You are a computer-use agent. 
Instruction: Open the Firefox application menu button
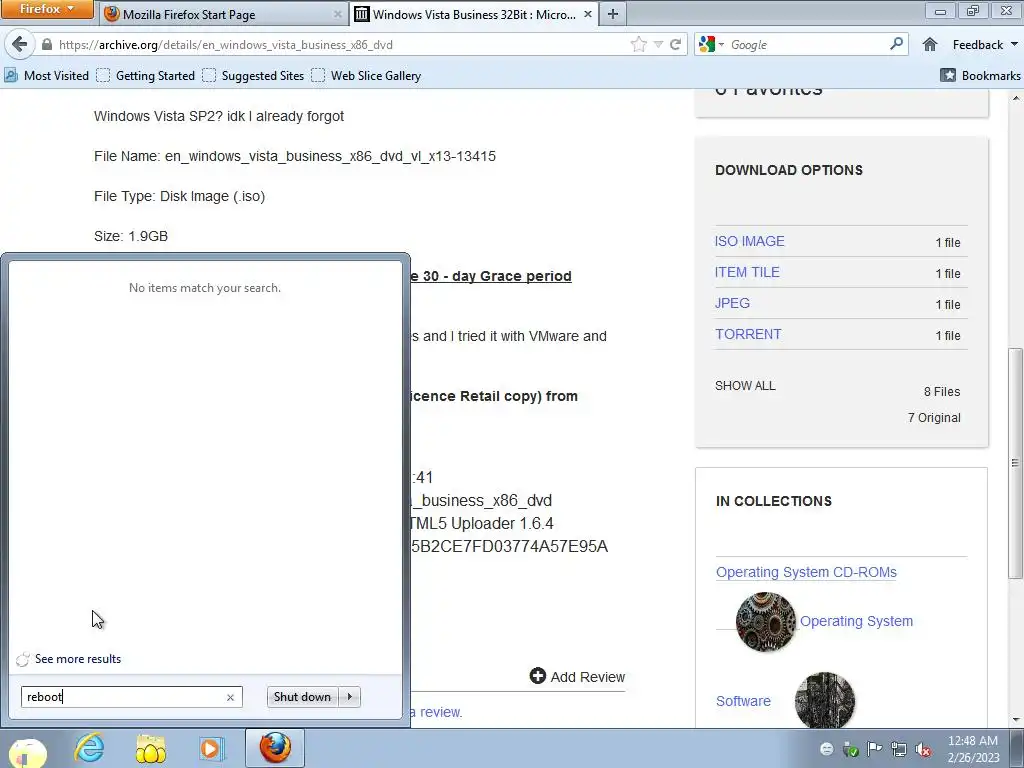tap(47, 9)
